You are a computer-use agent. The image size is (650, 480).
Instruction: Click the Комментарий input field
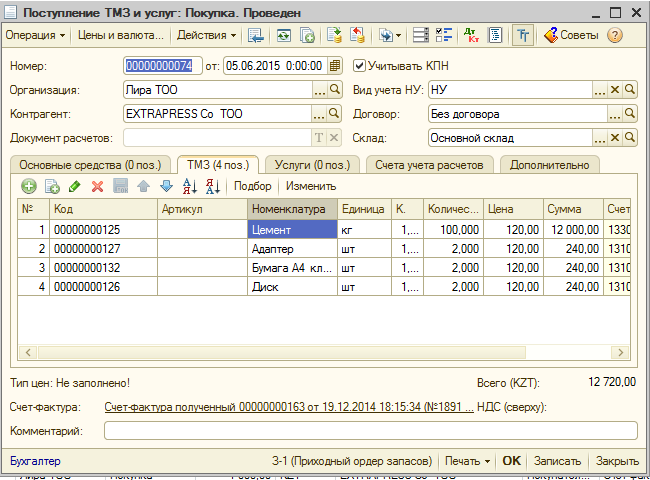click(371, 431)
